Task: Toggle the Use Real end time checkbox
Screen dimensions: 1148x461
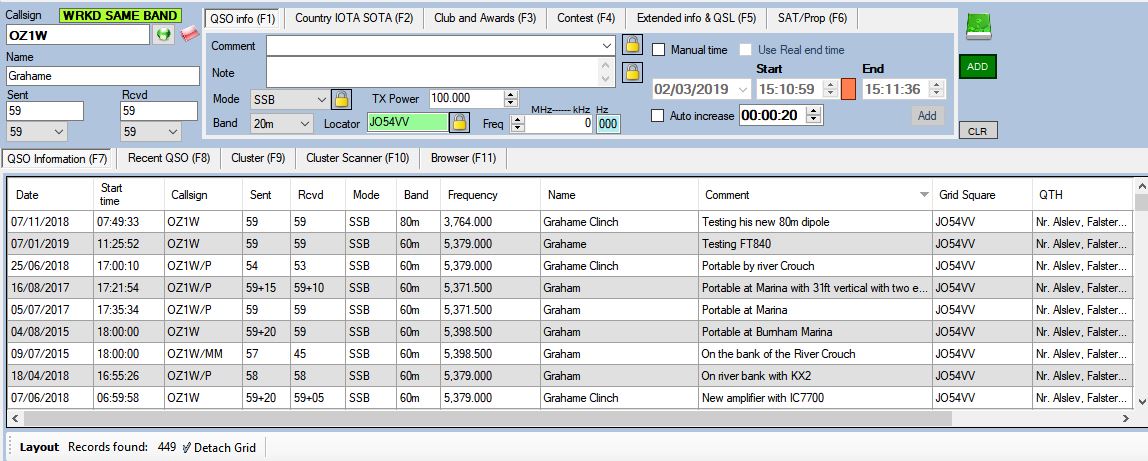Action: point(745,50)
